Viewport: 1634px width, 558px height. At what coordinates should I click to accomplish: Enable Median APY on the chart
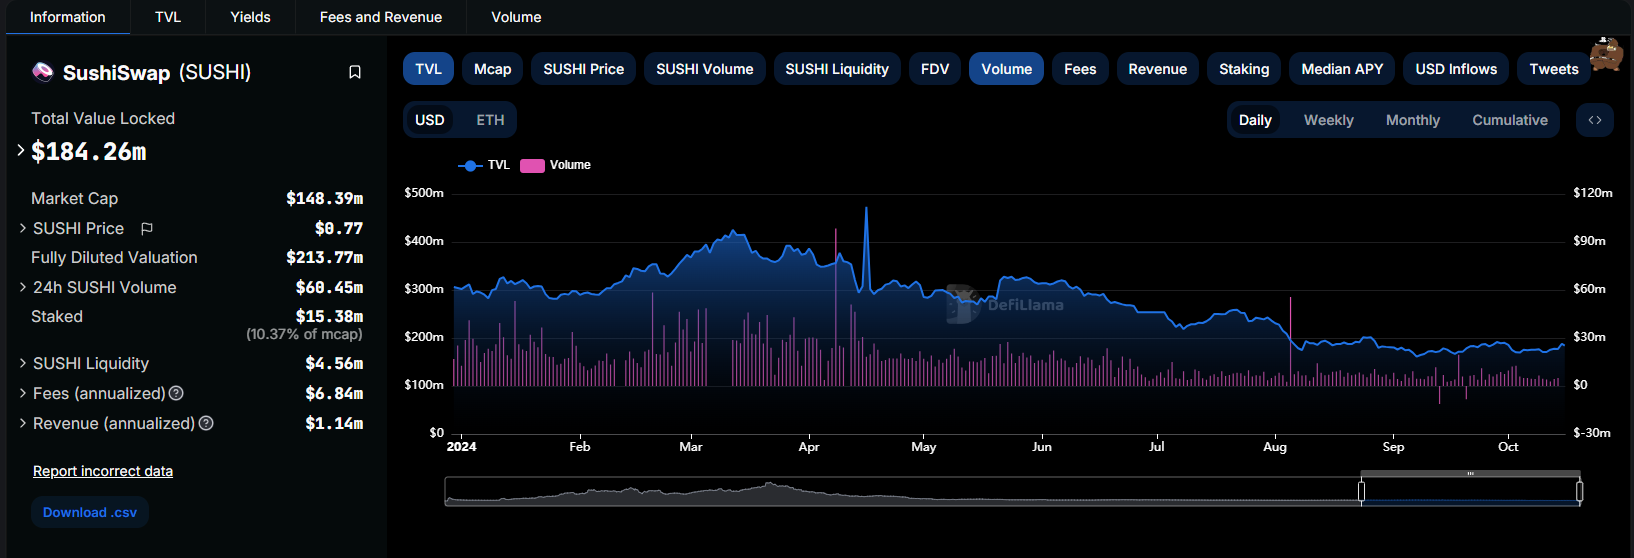click(x=1342, y=69)
